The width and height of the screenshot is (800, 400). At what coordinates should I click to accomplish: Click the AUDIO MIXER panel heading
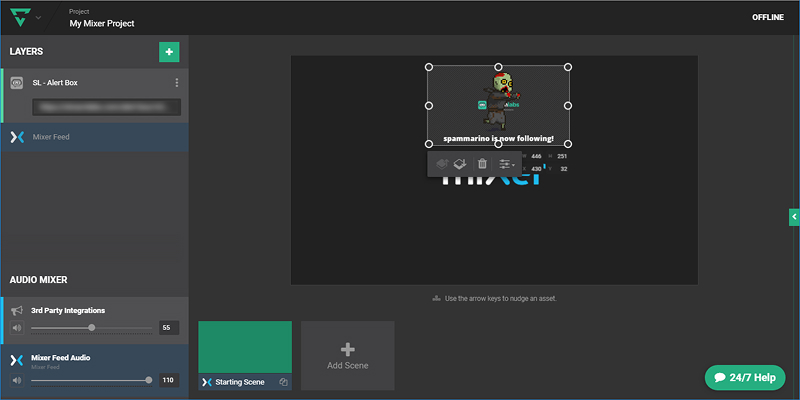[x=38, y=280]
